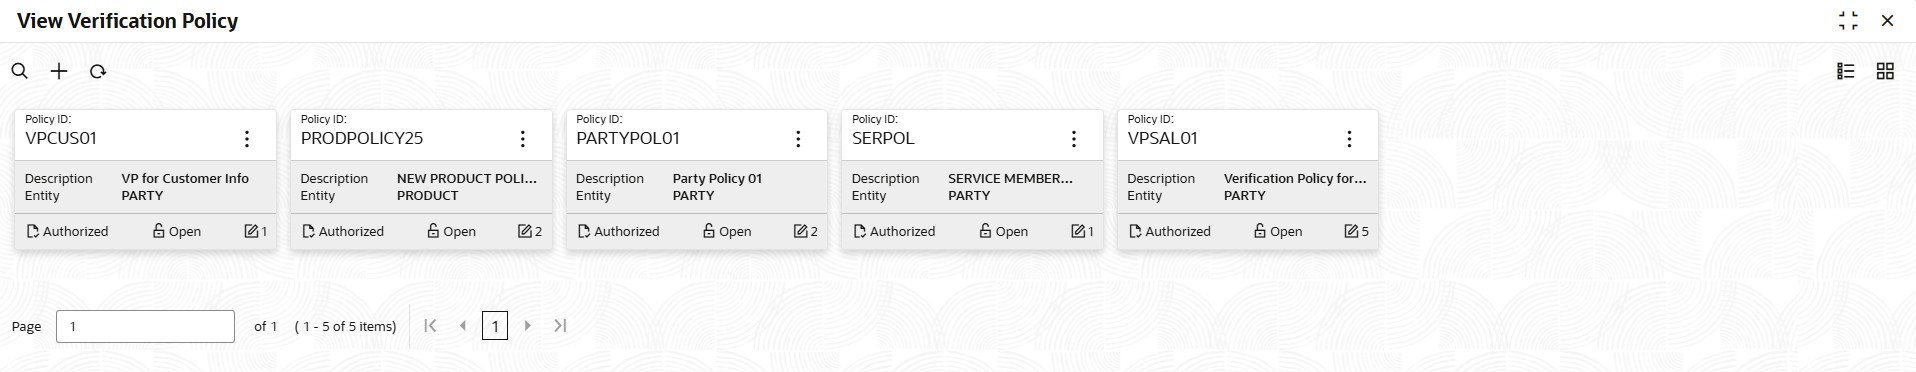This screenshot has width=1916, height=372.
Task: Collapse the View Verification Policy window
Action: (x=1848, y=21)
